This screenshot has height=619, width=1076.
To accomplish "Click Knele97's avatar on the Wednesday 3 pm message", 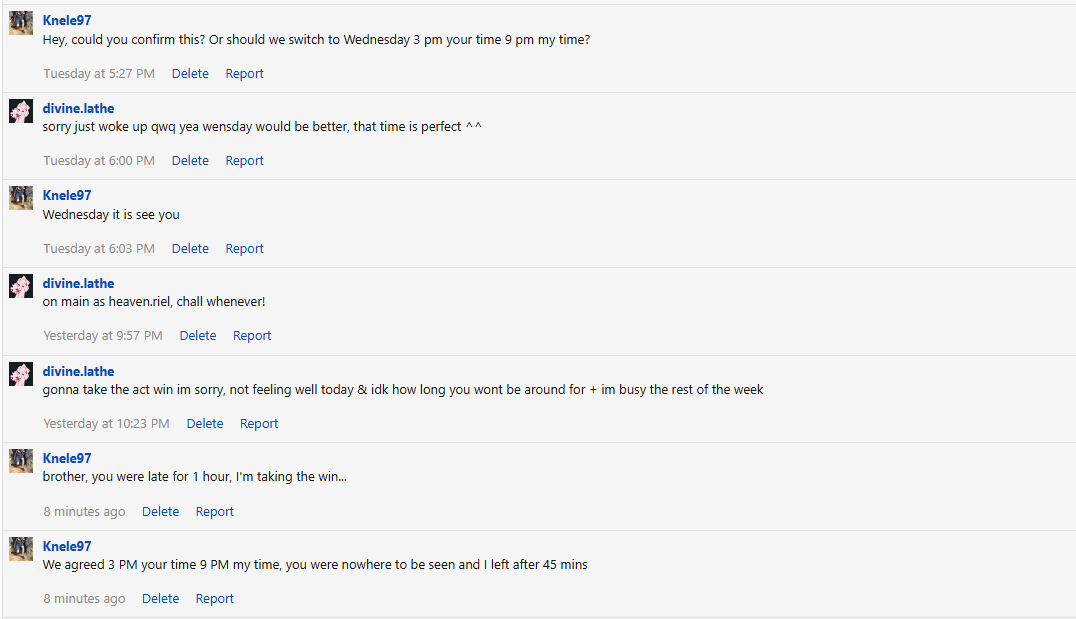I will [21, 23].
